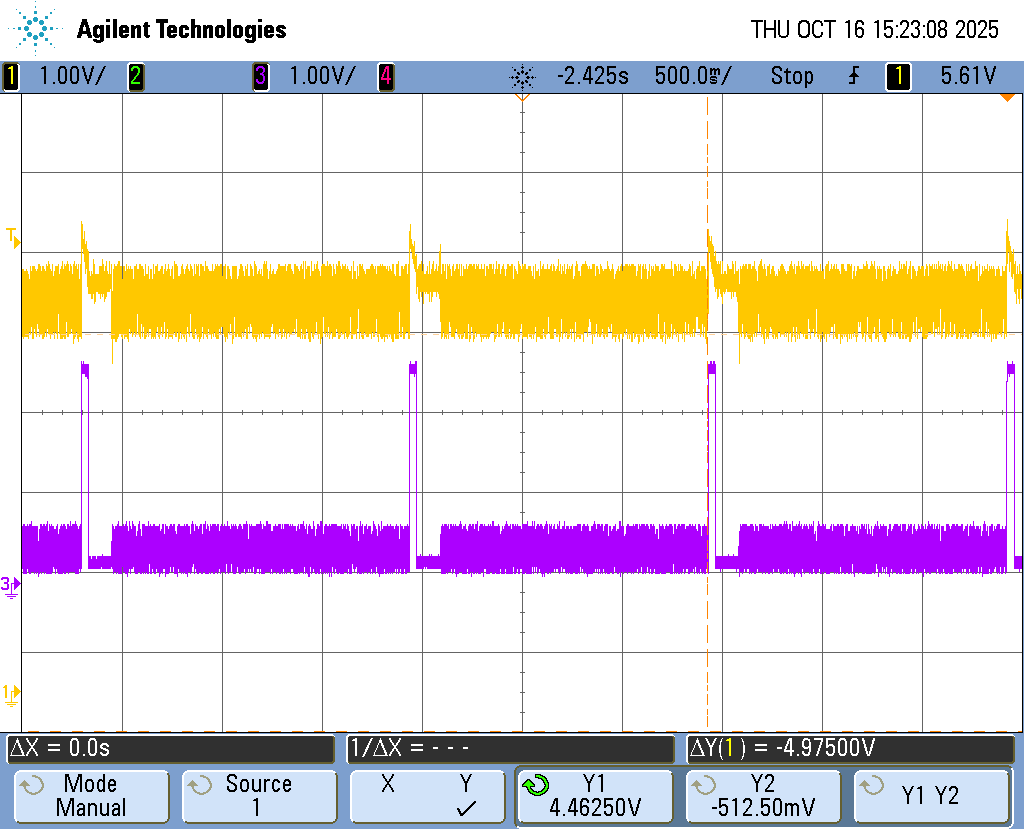The image size is (1024, 829).
Task: Click the 'ΔY(1) = -4.97500V' readout
Action: (x=850, y=749)
